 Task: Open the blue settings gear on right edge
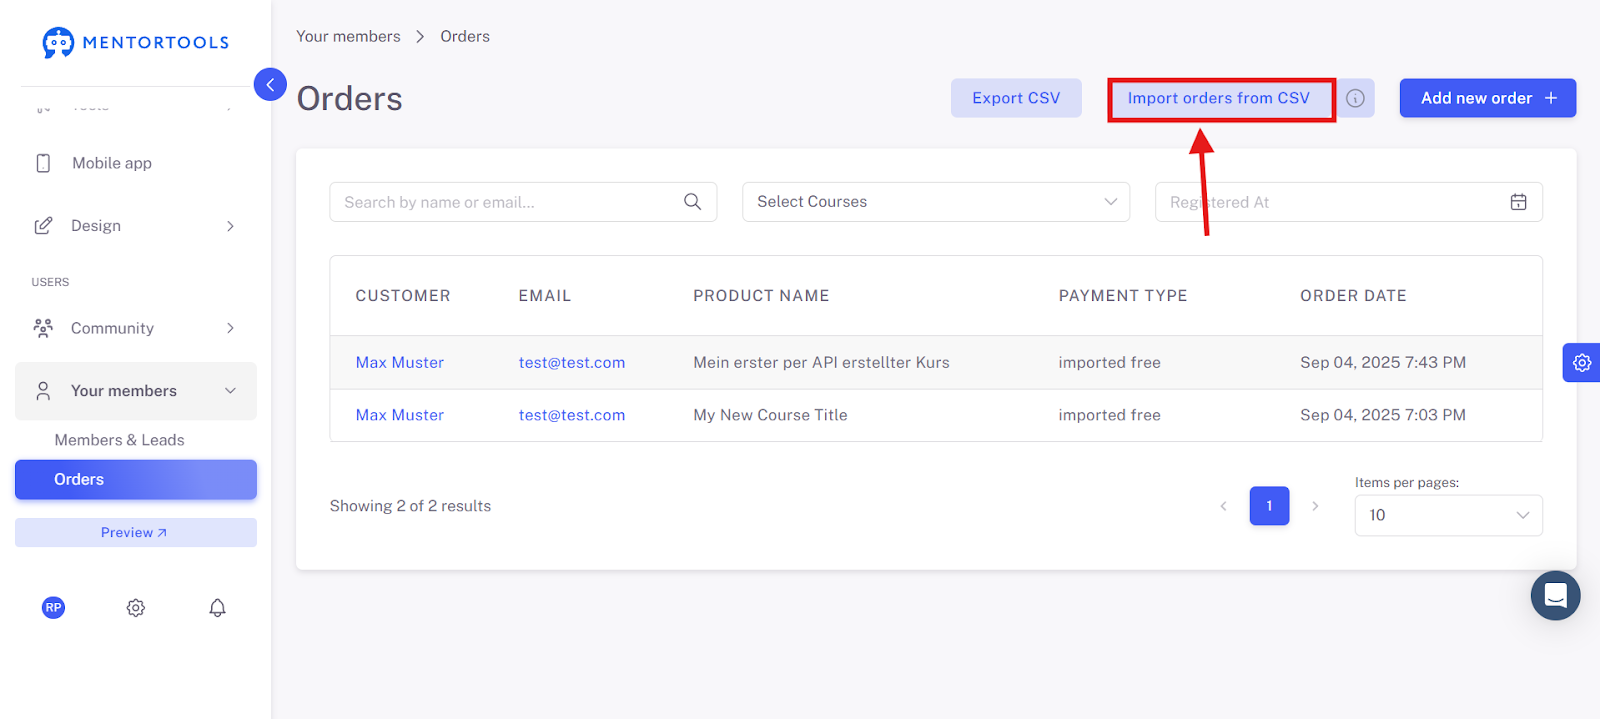(x=1582, y=362)
